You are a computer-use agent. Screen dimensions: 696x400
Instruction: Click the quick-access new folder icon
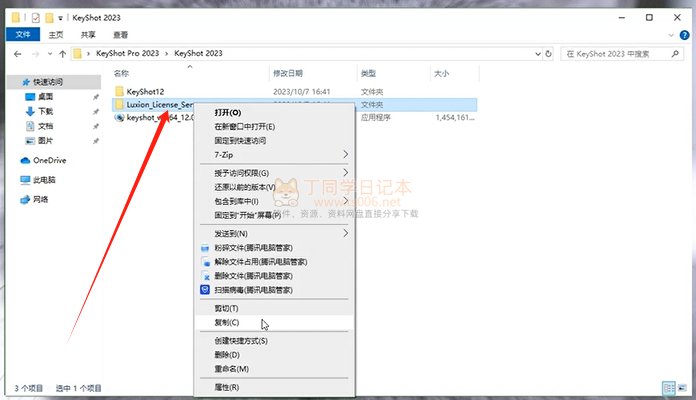click(49, 18)
